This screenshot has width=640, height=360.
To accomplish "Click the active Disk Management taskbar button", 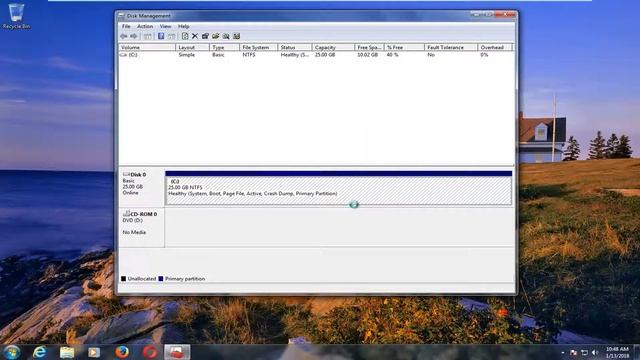I will click(177, 352).
